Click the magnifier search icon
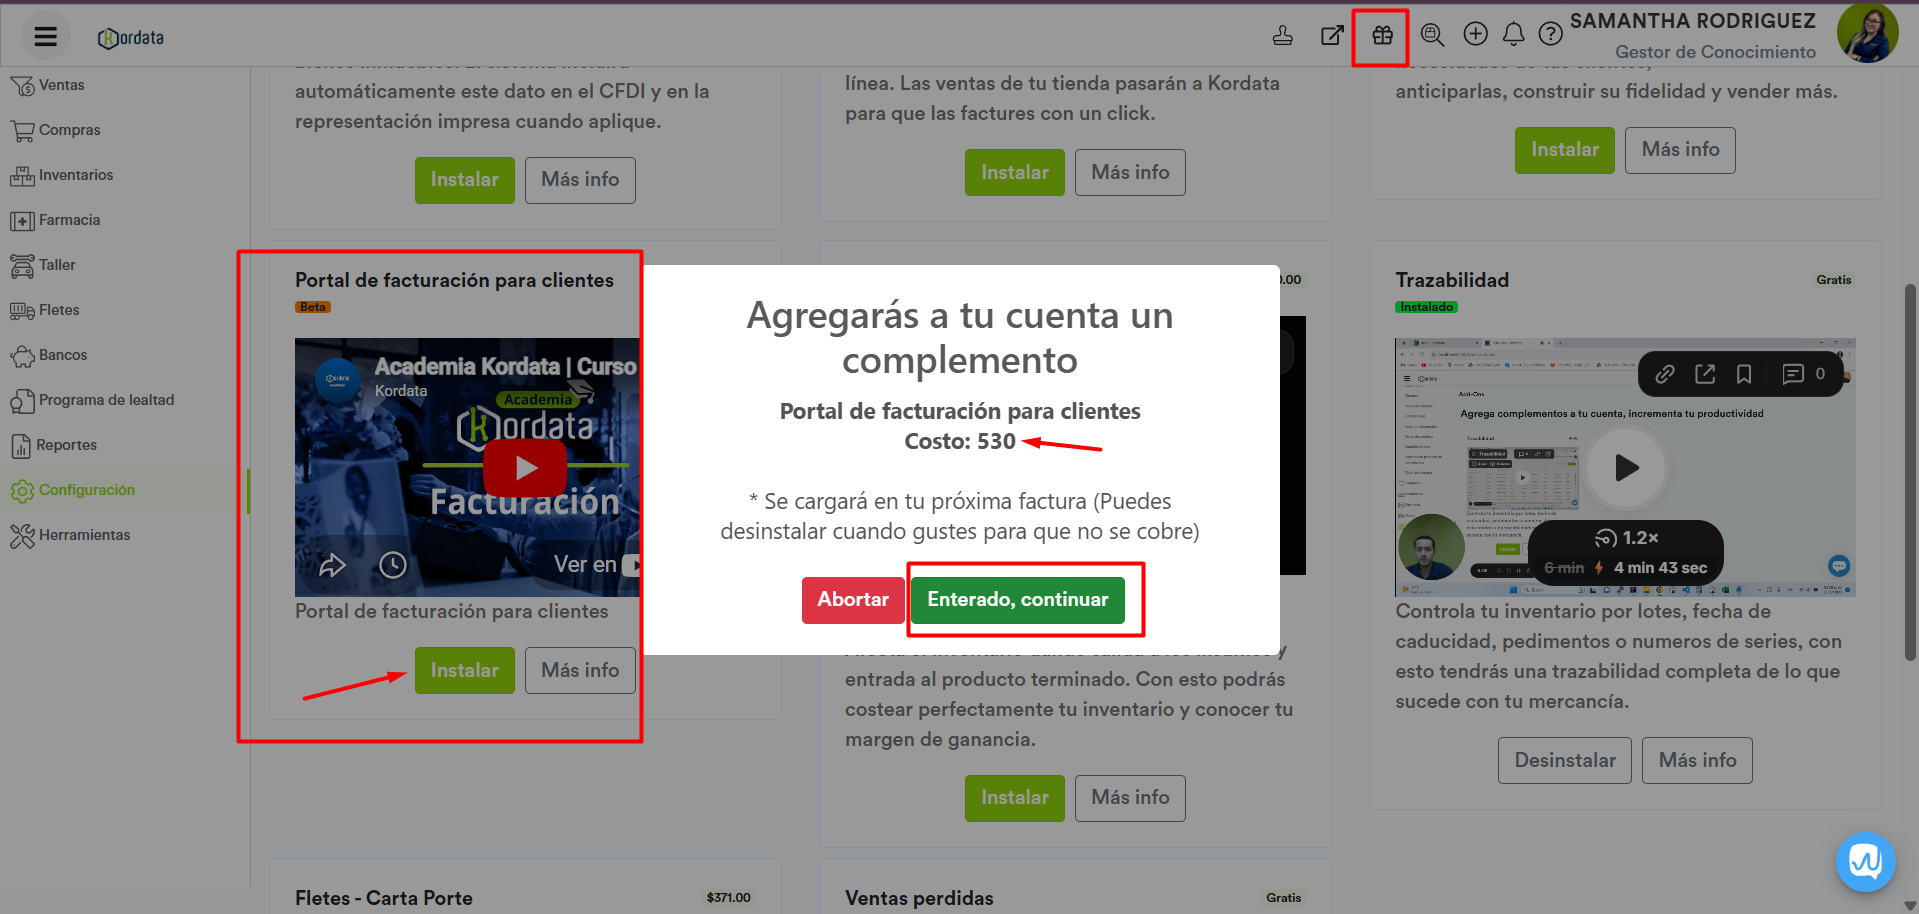The width and height of the screenshot is (1919, 914). (1432, 35)
